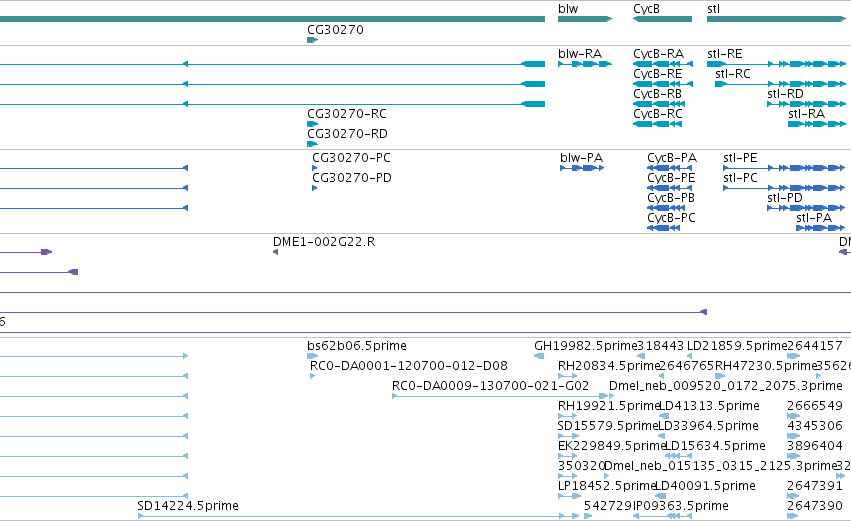Select the stl-RD transcript
Image resolution: width=851 pixels, height=521 pixels.
click(806, 104)
